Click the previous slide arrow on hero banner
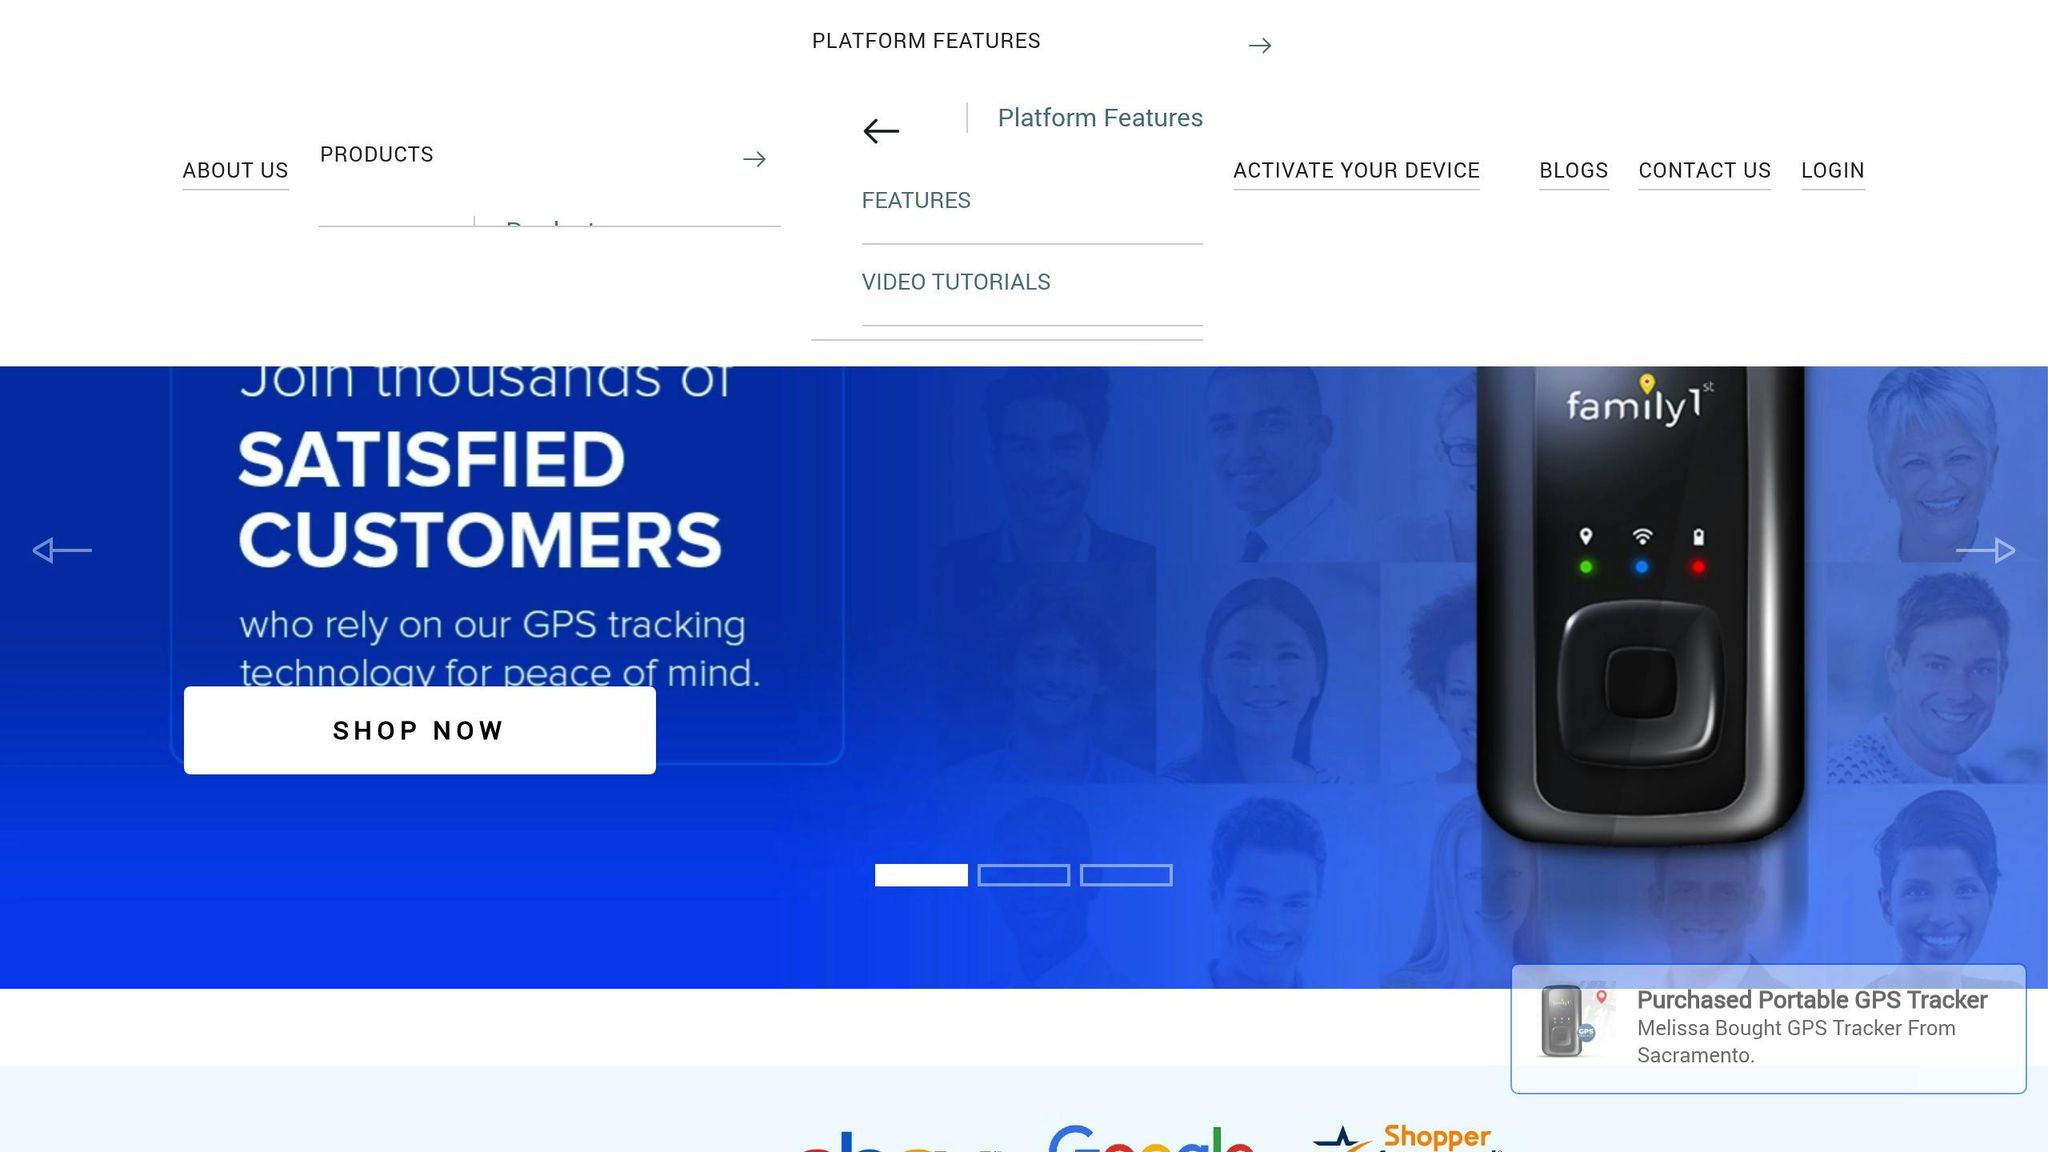This screenshot has width=2048, height=1152. point(62,550)
